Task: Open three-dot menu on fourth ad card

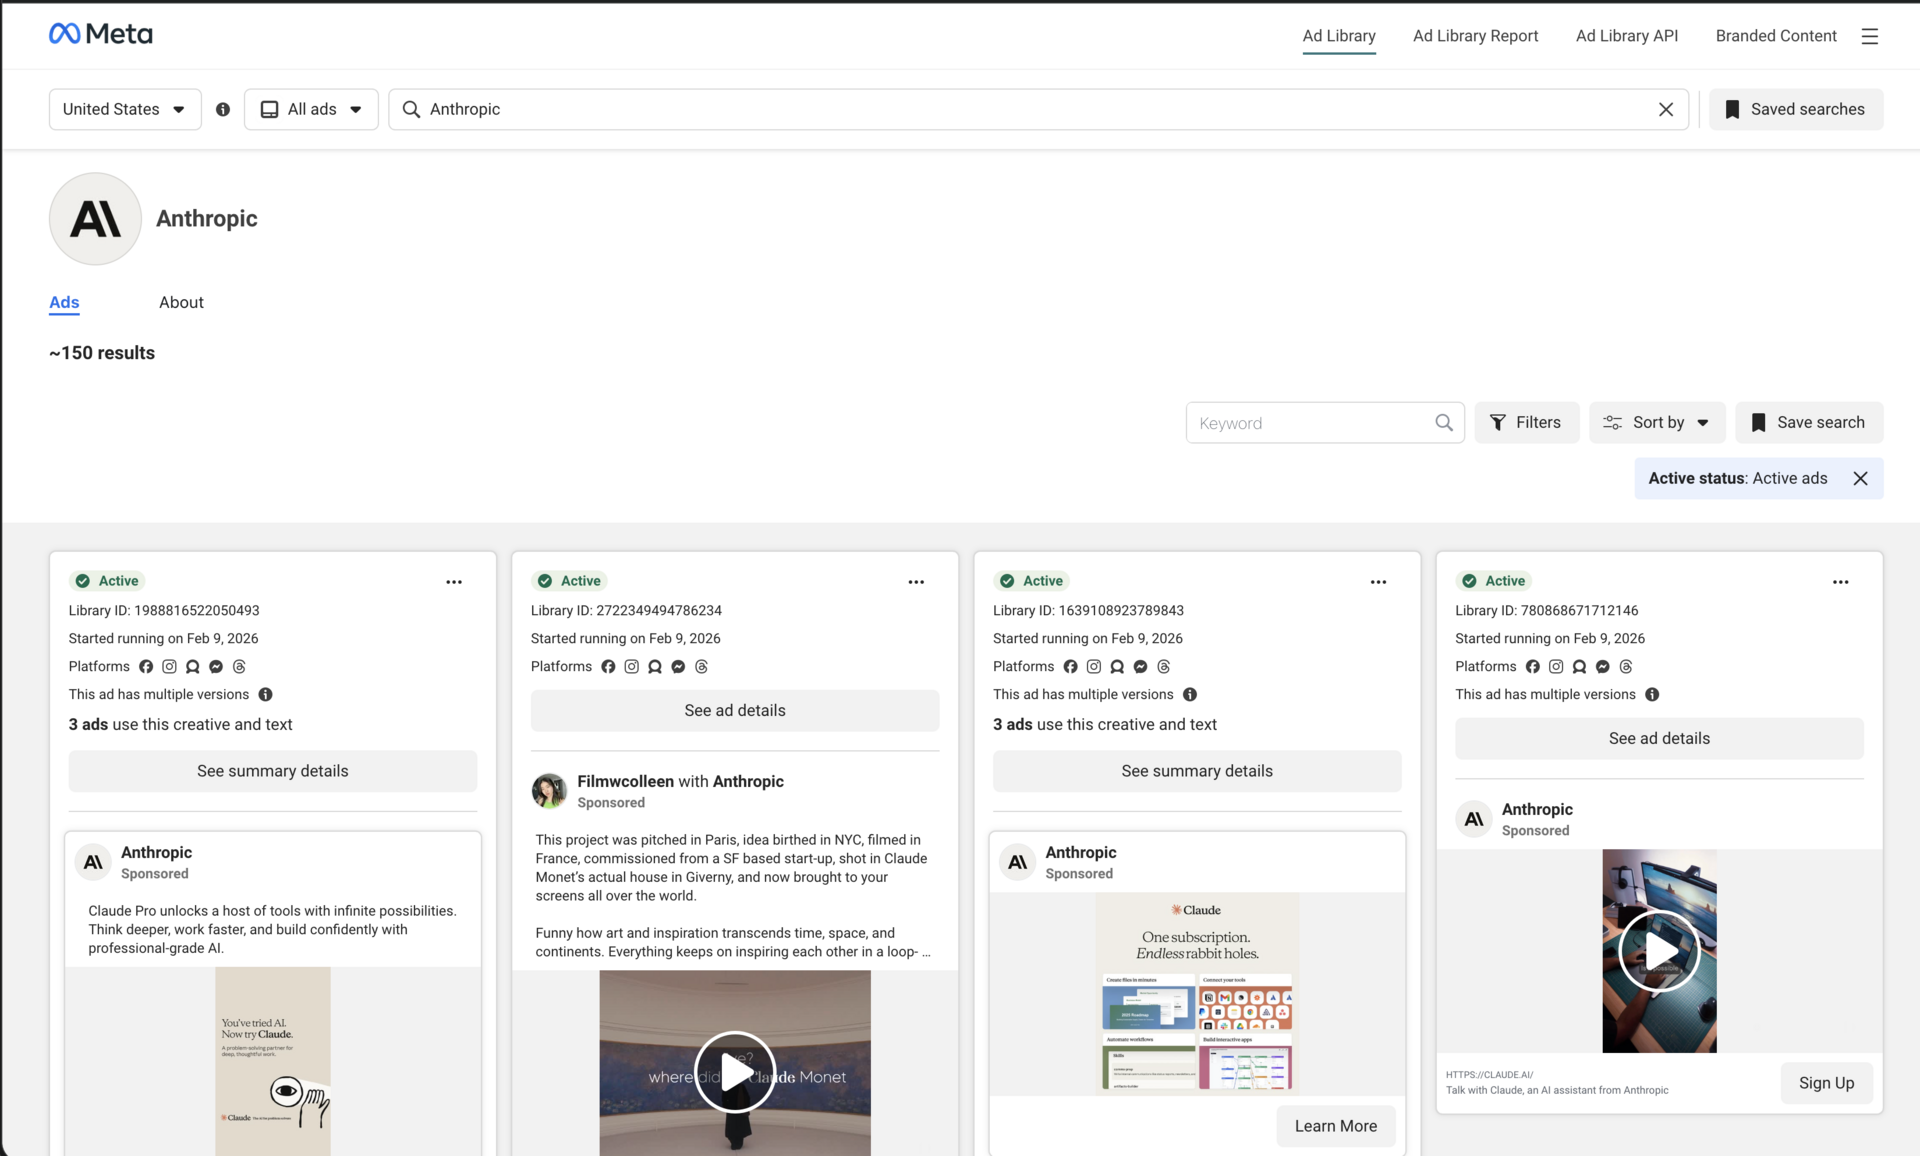Action: click(1840, 582)
